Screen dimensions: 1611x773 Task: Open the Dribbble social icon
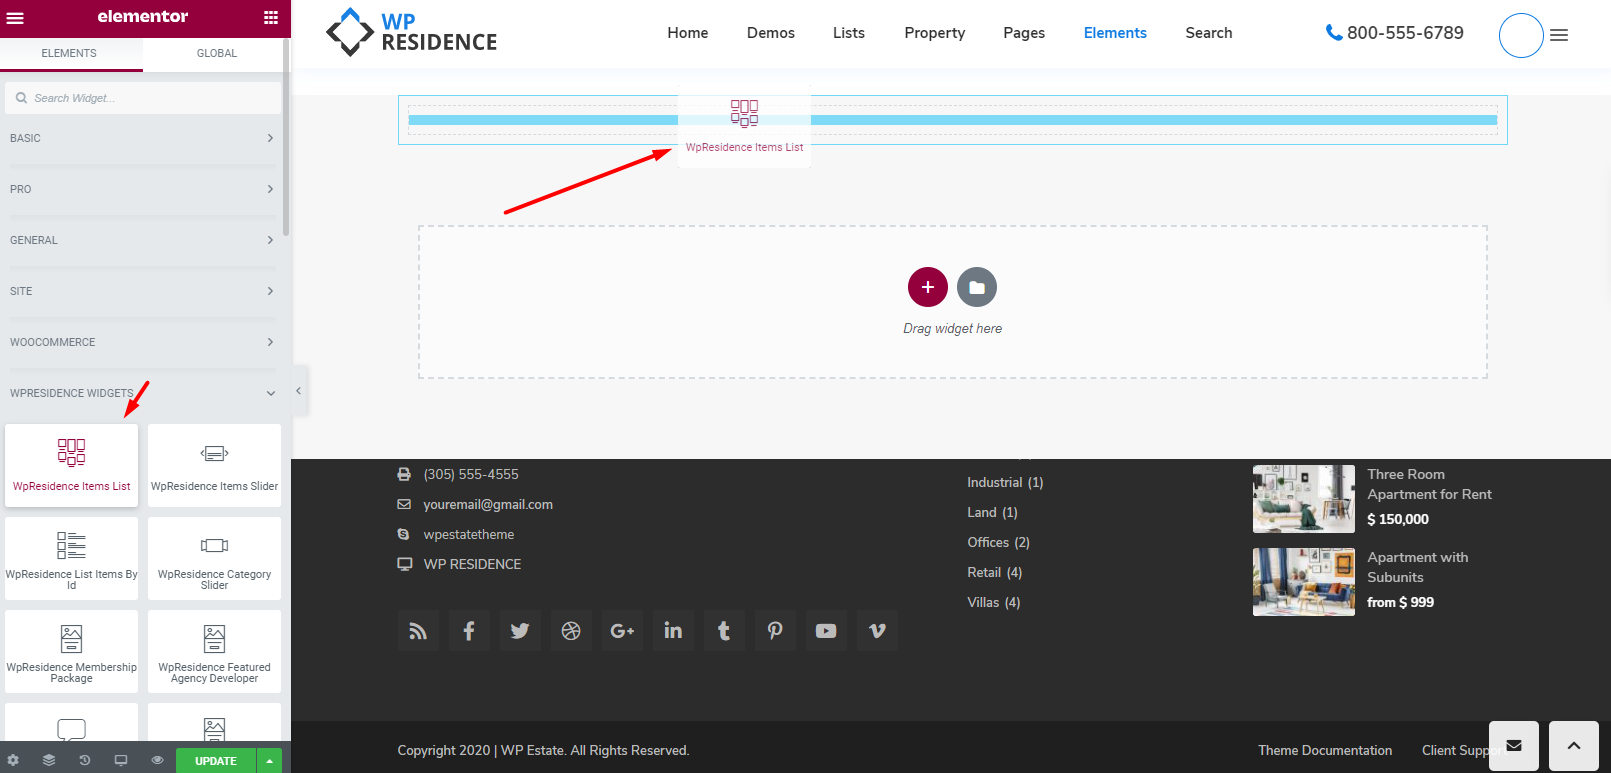coord(571,631)
